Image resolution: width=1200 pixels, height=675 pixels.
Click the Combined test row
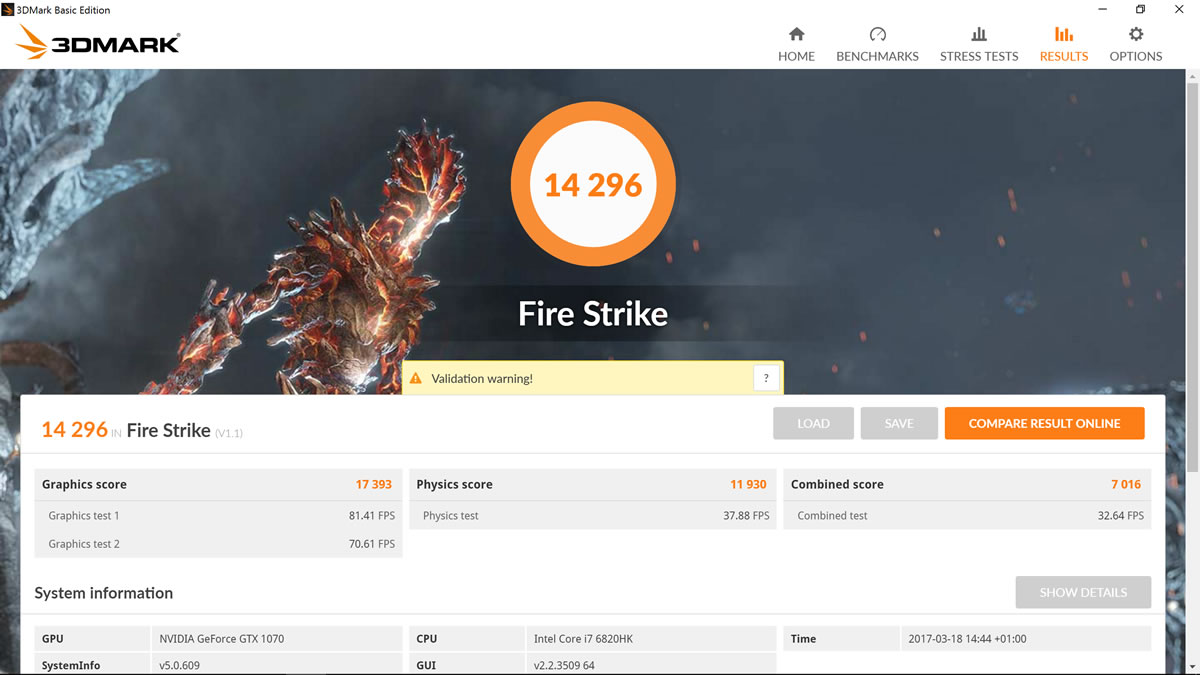pos(967,516)
